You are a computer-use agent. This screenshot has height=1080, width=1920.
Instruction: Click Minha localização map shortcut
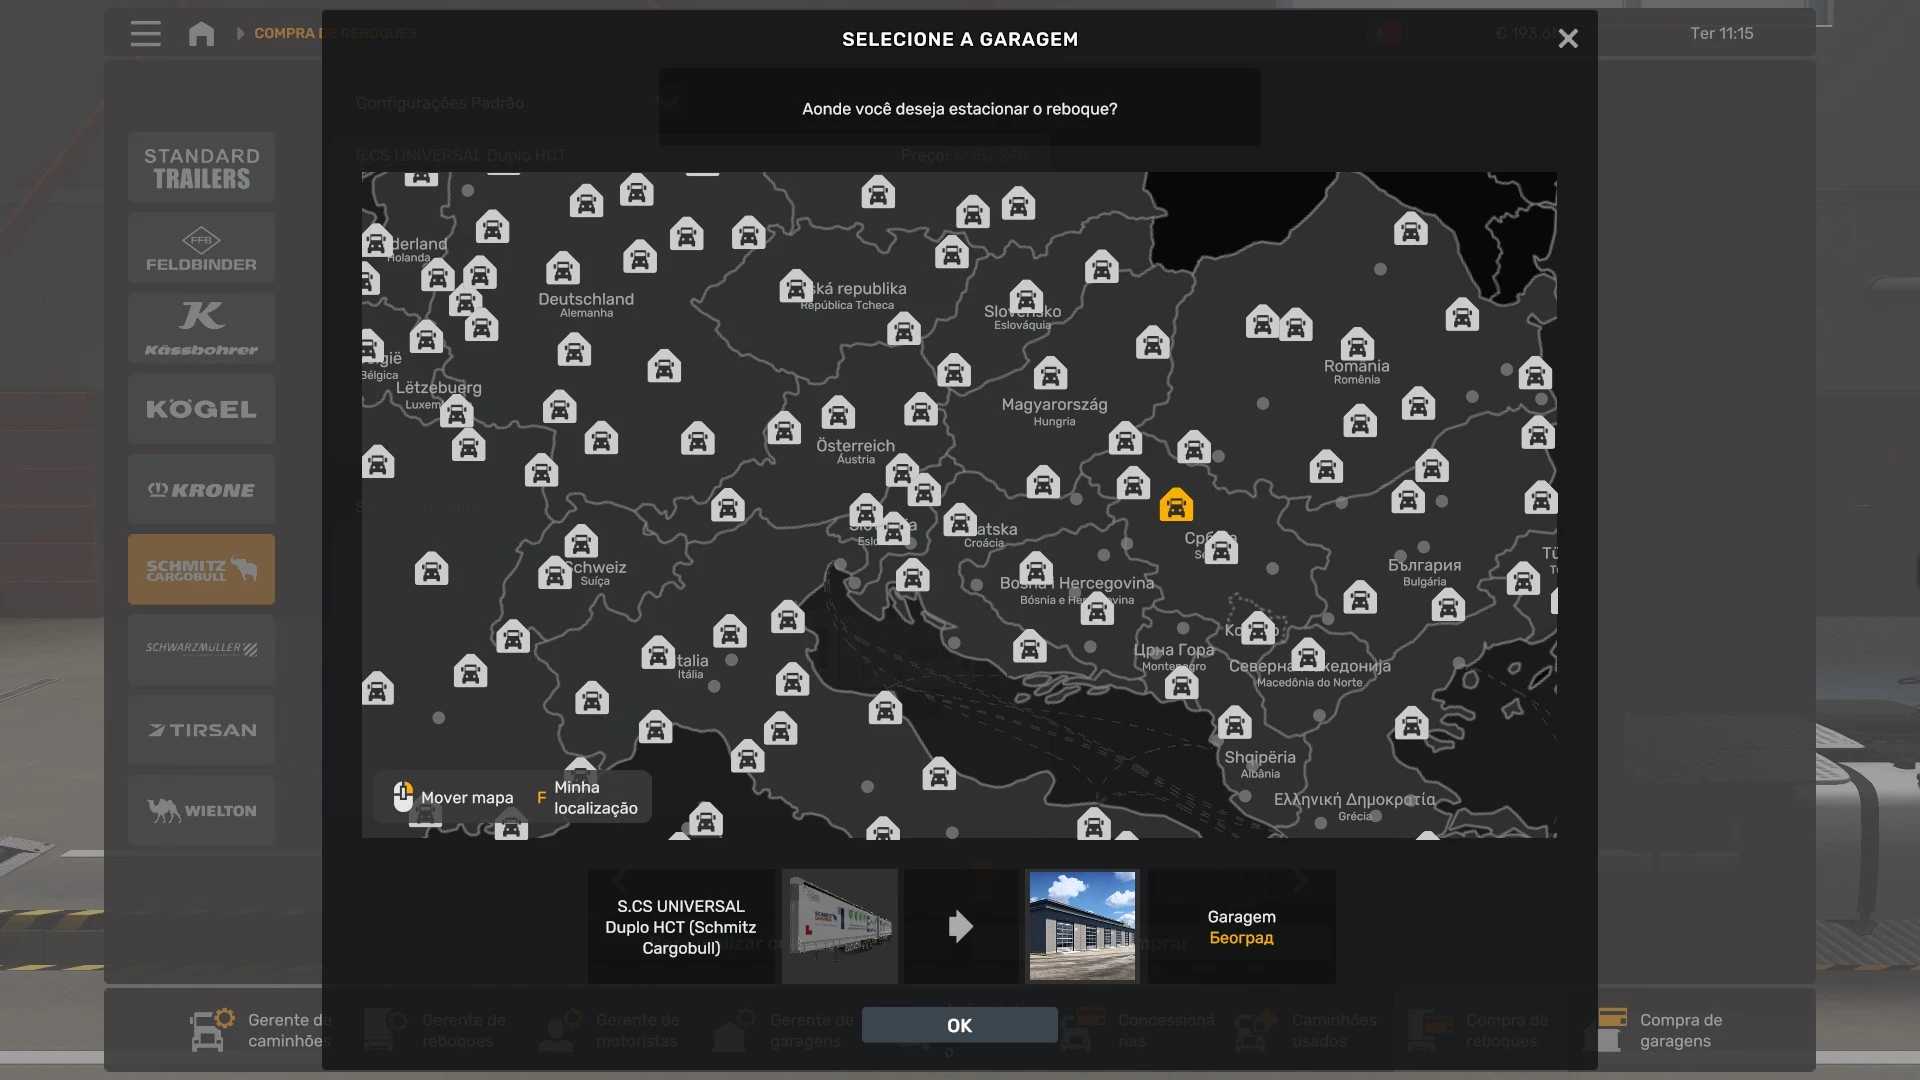click(x=594, y=798)
